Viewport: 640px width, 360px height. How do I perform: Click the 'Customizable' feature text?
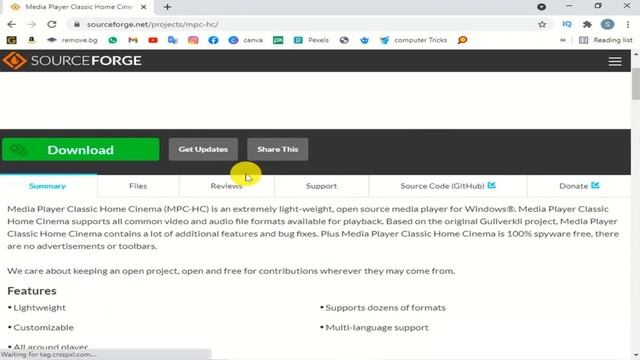(x=43, y=328)
